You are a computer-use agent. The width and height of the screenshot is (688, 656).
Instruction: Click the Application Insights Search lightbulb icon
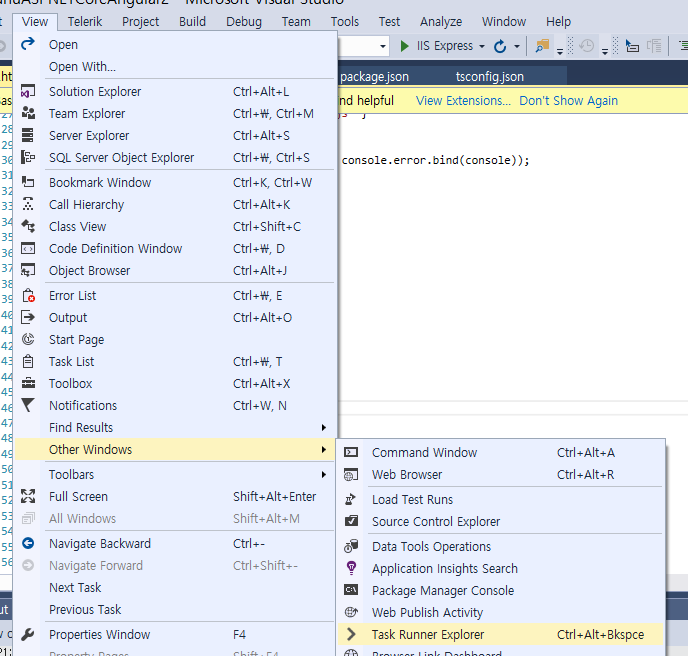click(351, 568)
